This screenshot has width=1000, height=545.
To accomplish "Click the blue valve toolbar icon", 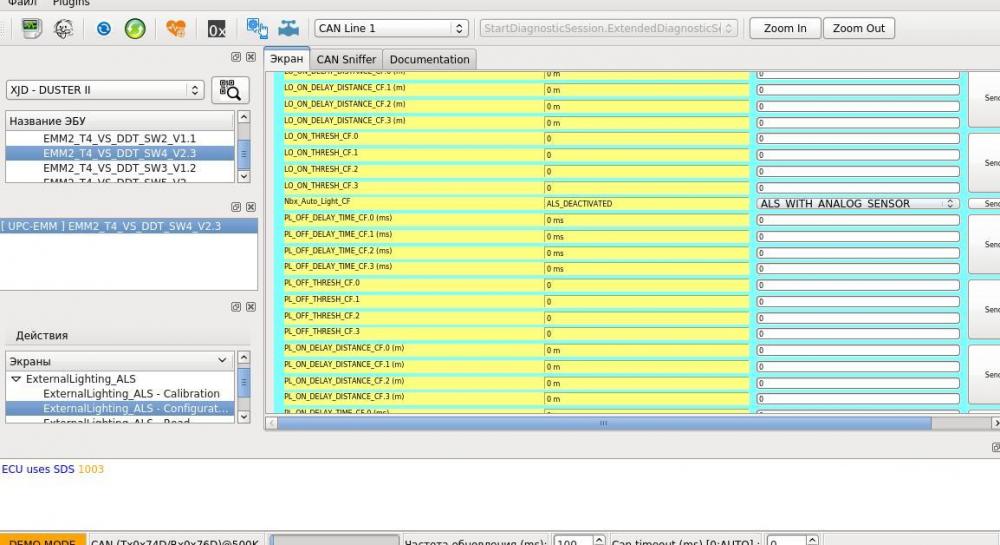I will (x=289, y=28).
